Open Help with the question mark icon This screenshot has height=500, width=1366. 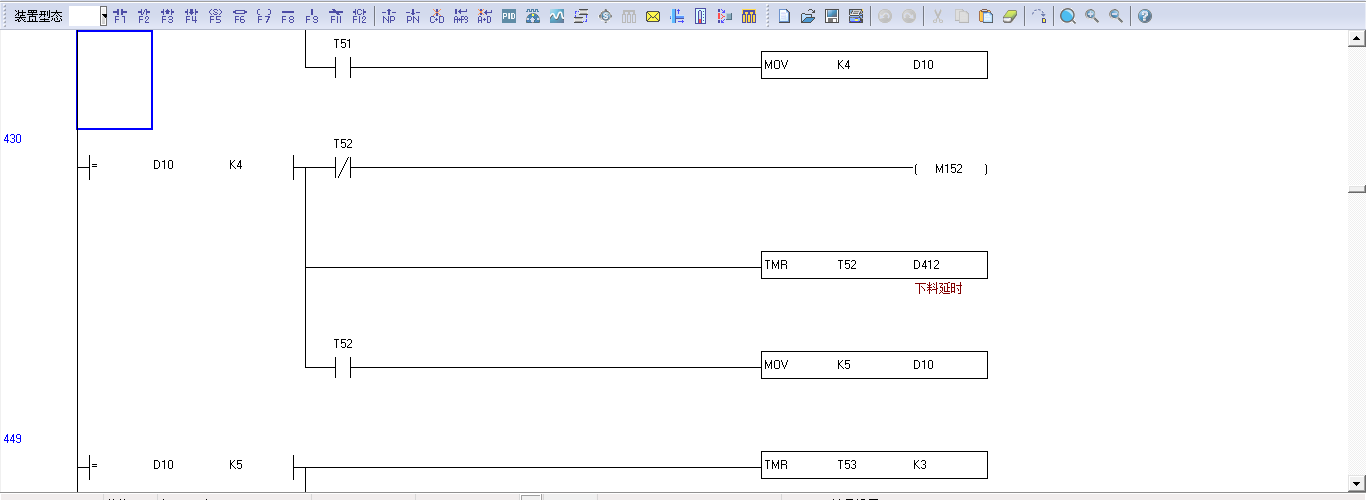coord(1145,16)
